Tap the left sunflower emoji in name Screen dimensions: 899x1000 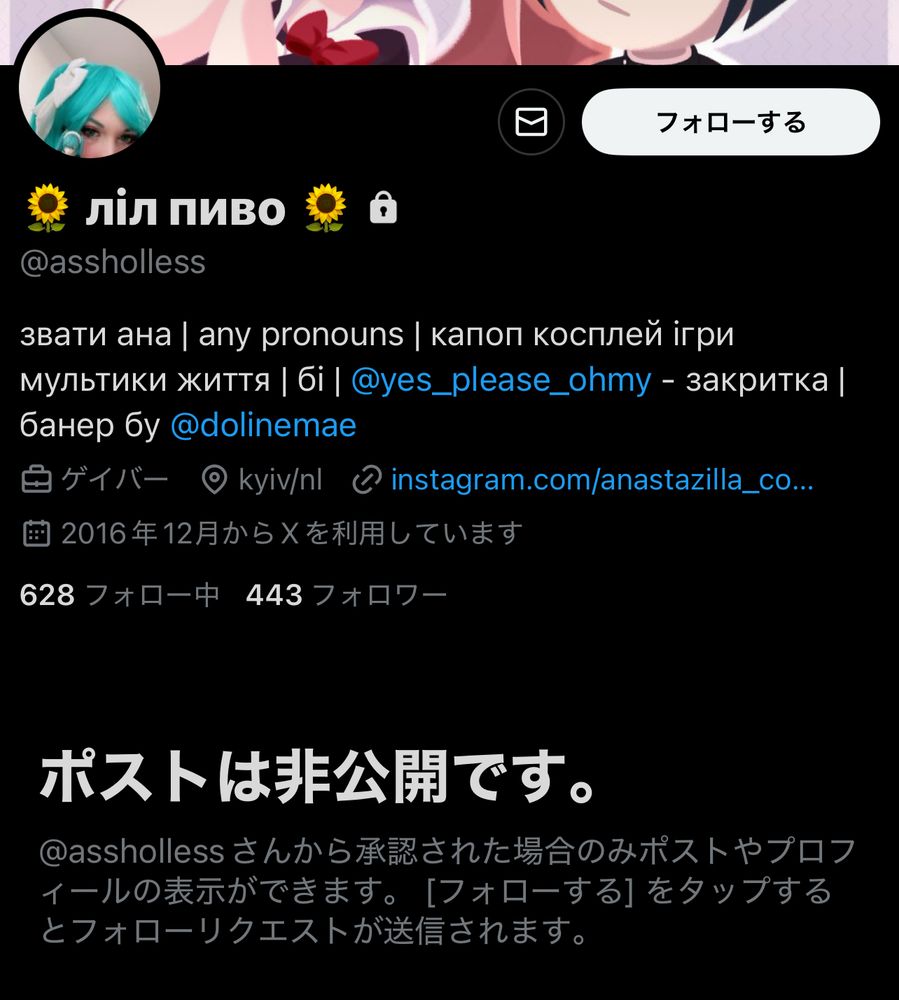point(47,207)
